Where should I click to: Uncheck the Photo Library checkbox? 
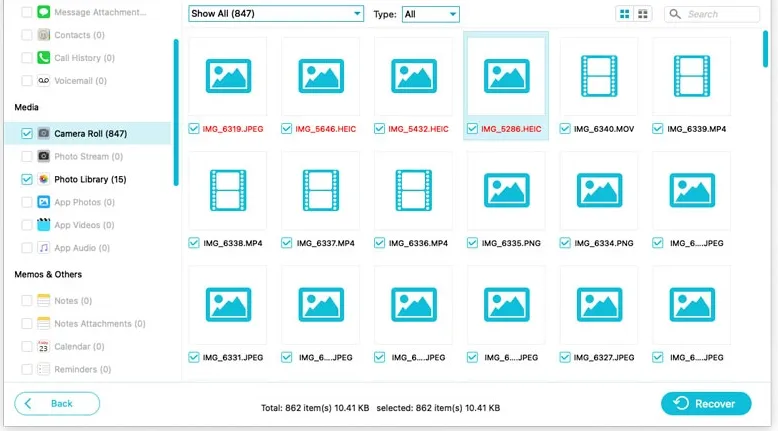point(27,179)
